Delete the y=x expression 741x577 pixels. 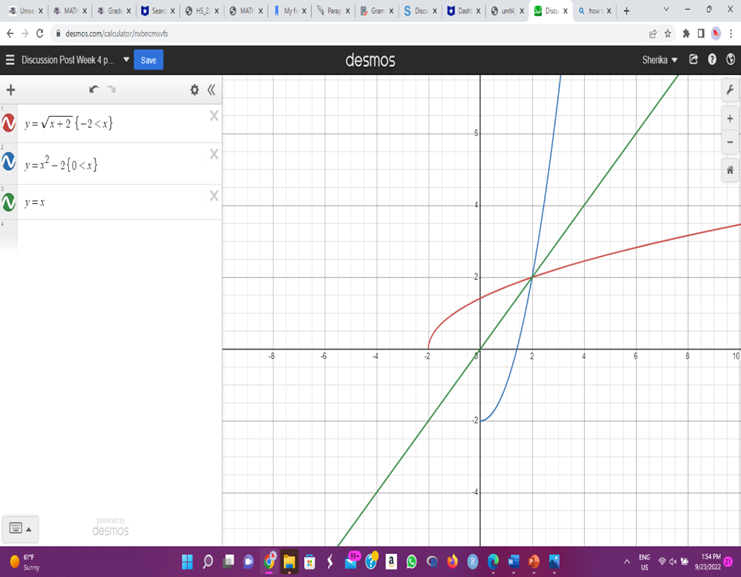(x=214, y=196)
